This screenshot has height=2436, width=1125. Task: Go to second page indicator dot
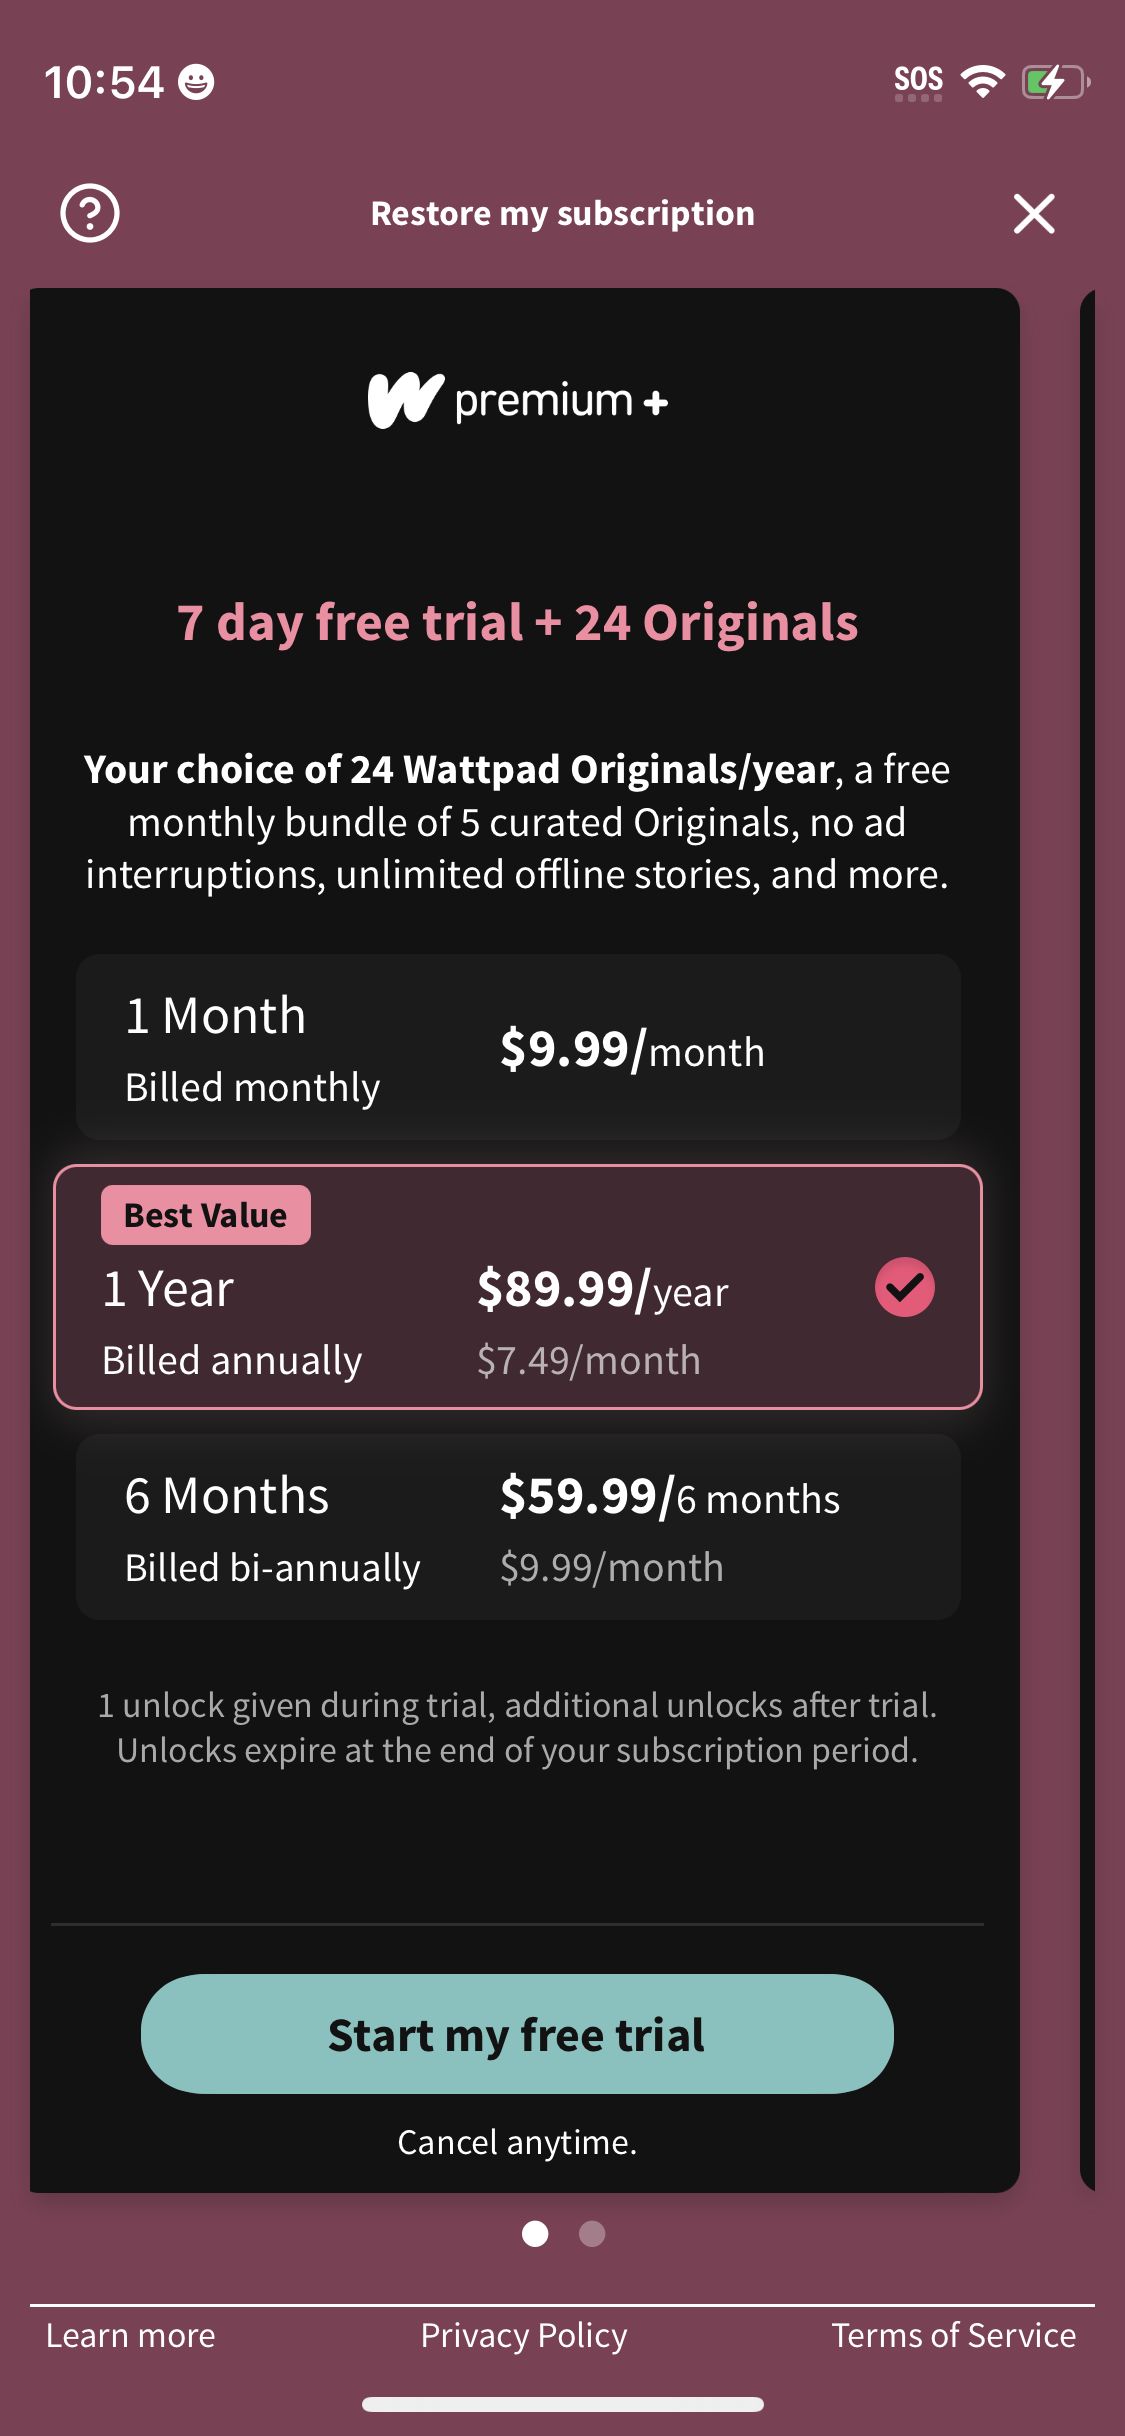click(x=592, y=2233)
